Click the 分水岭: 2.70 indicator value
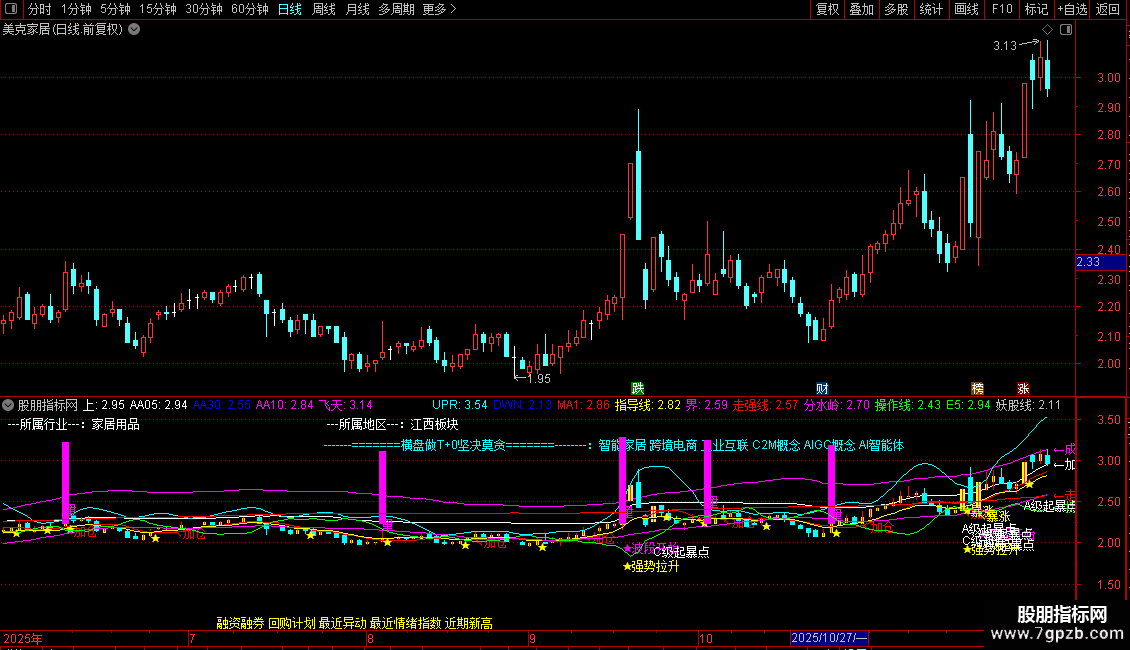The width and height of the screenshot is (1130, 650). click(837, 405)
